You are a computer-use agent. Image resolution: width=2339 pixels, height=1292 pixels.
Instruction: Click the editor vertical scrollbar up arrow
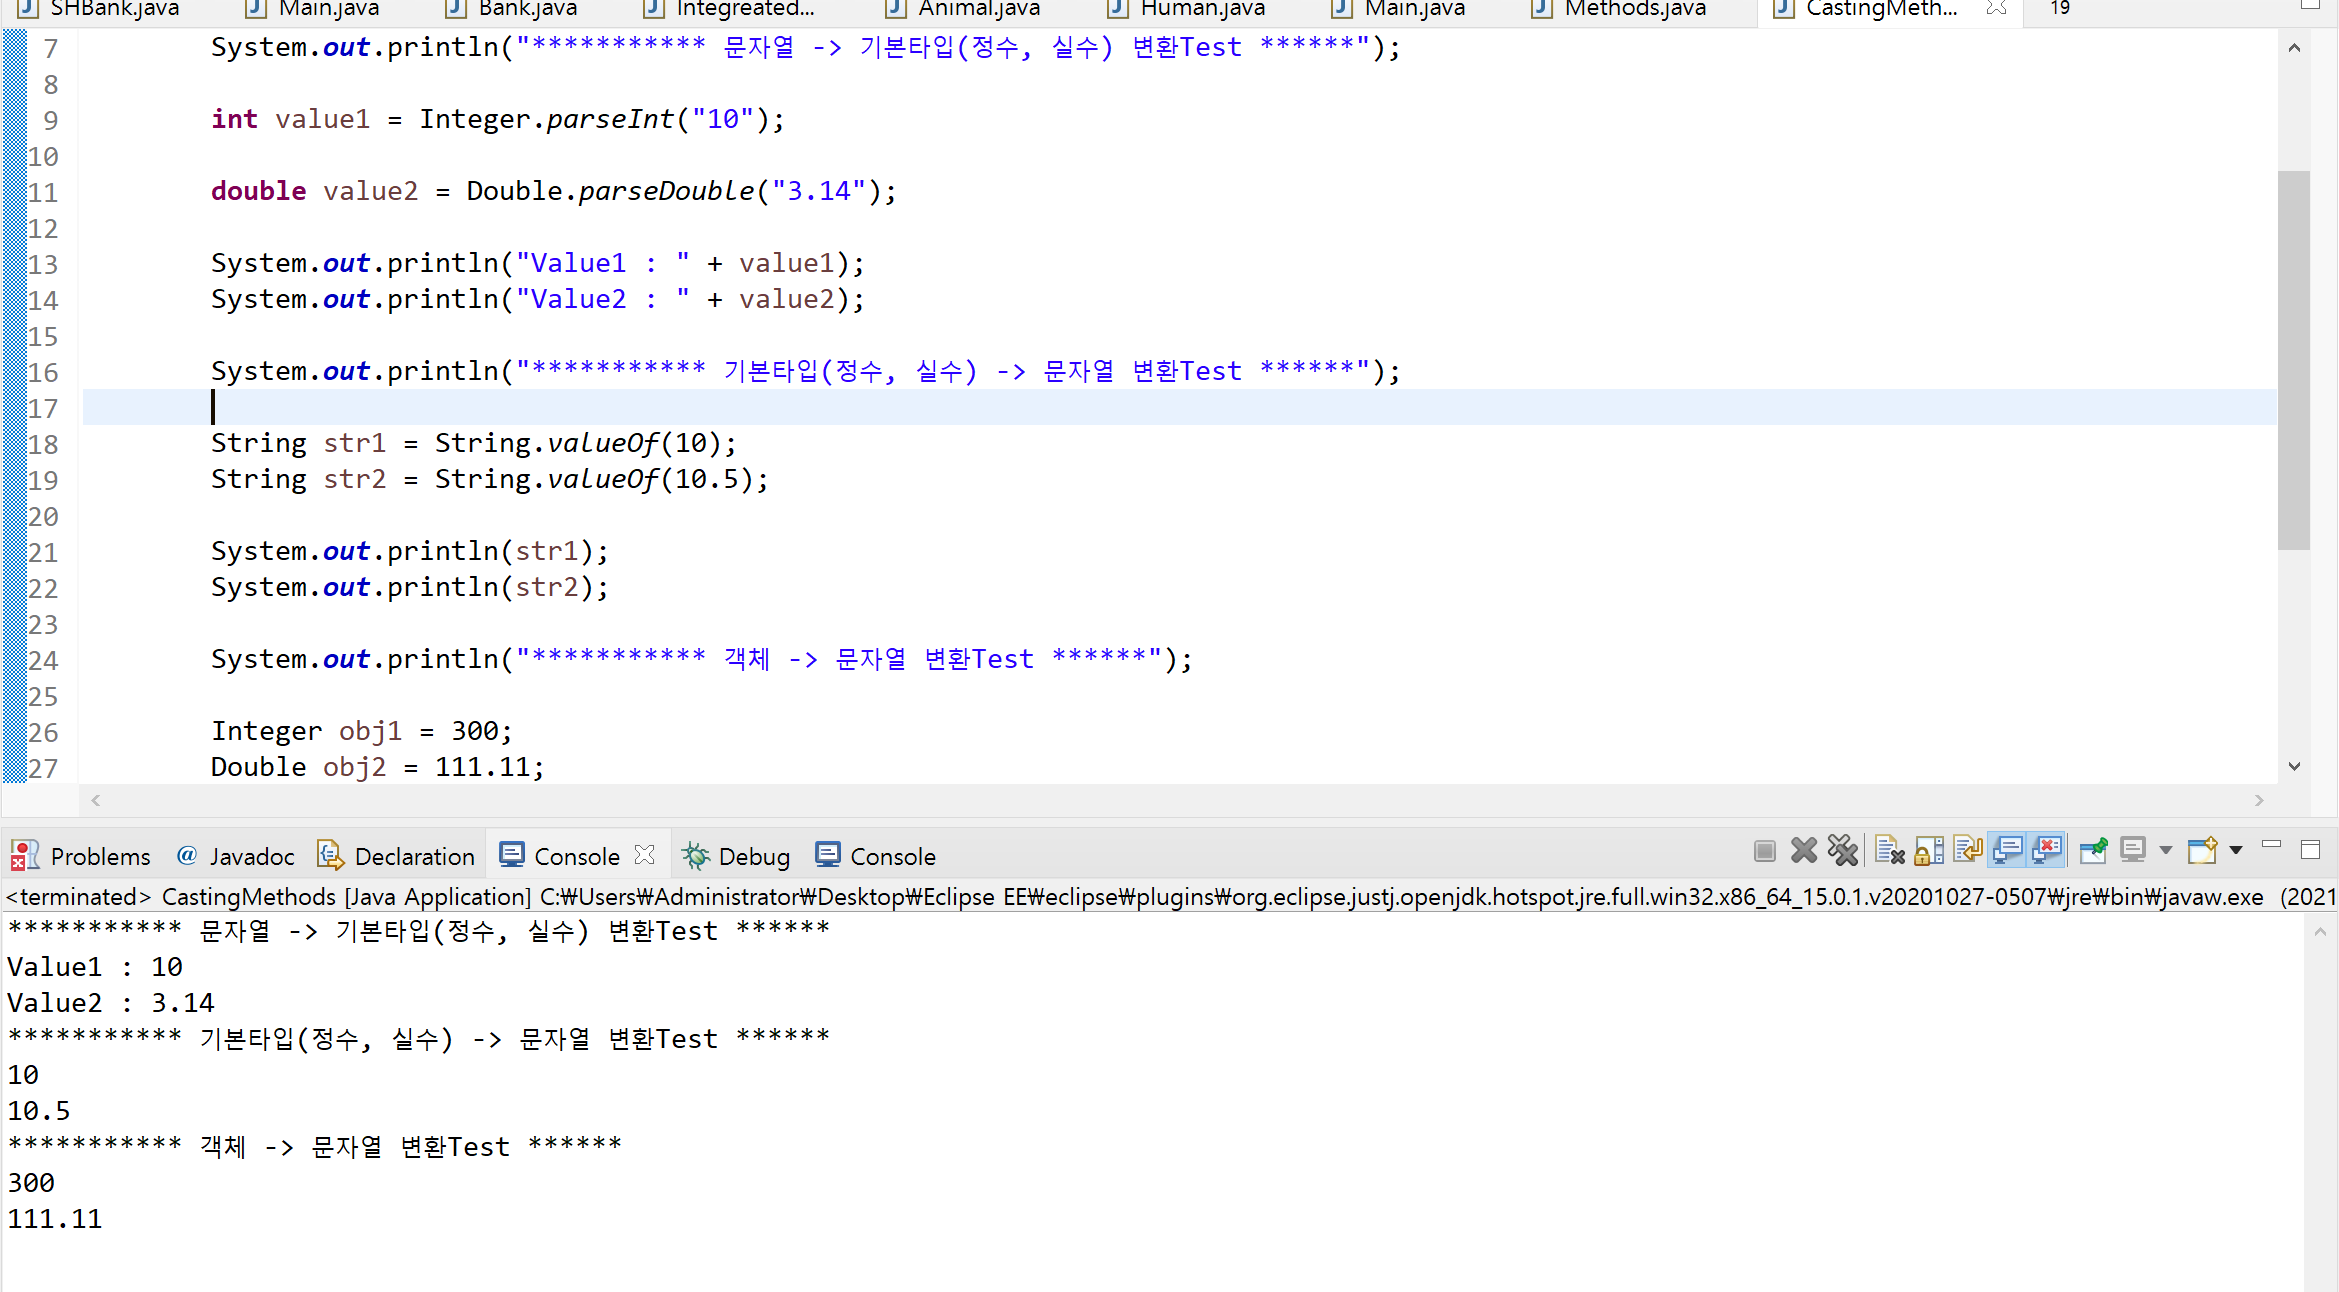click(2295, 48)
